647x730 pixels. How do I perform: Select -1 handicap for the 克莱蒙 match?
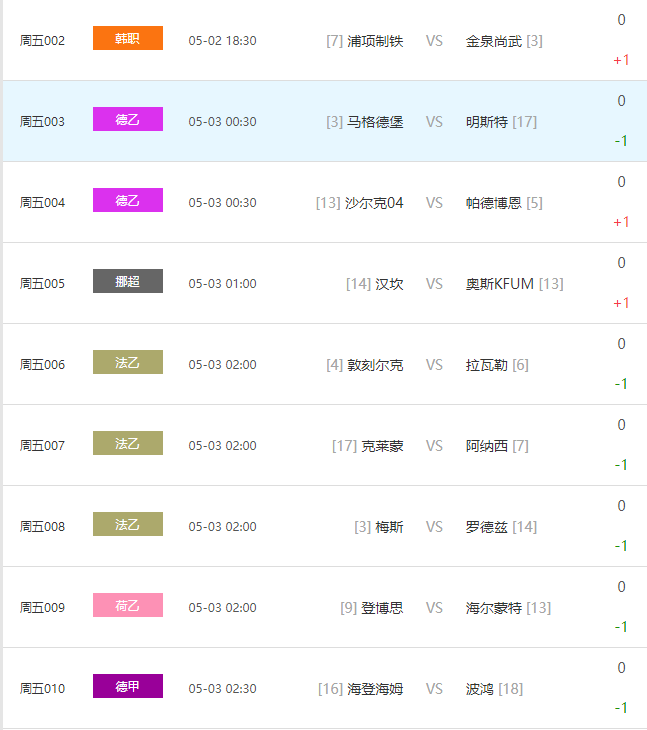click(621, 465)
